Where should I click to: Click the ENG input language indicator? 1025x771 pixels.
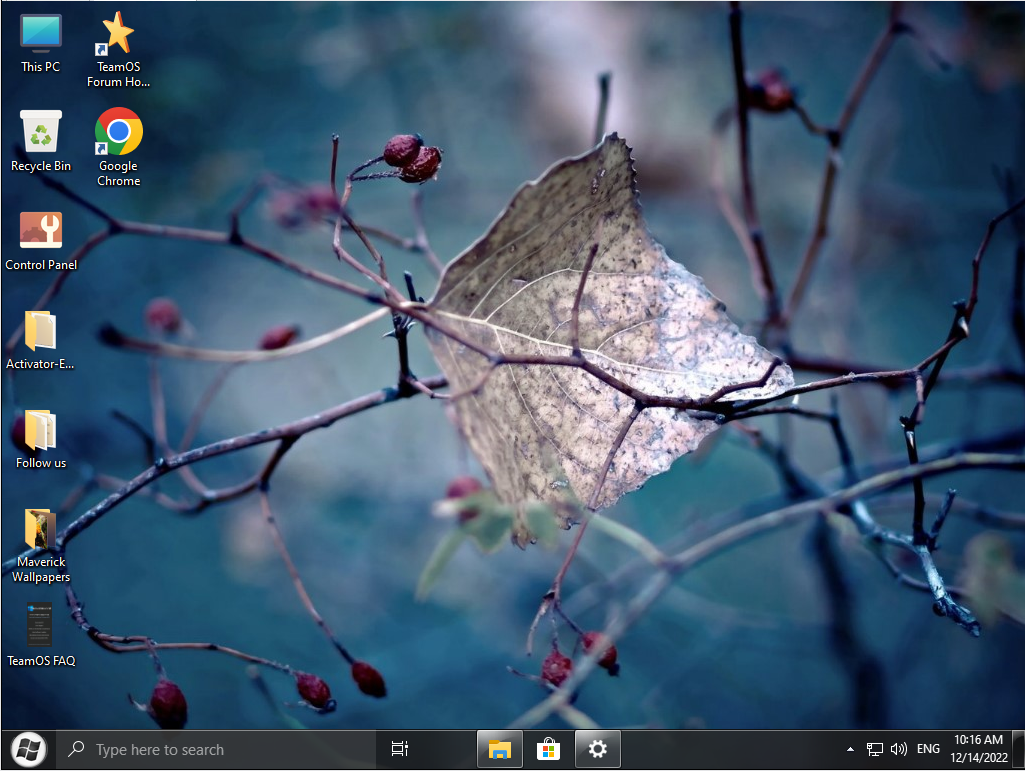(928, 749)
